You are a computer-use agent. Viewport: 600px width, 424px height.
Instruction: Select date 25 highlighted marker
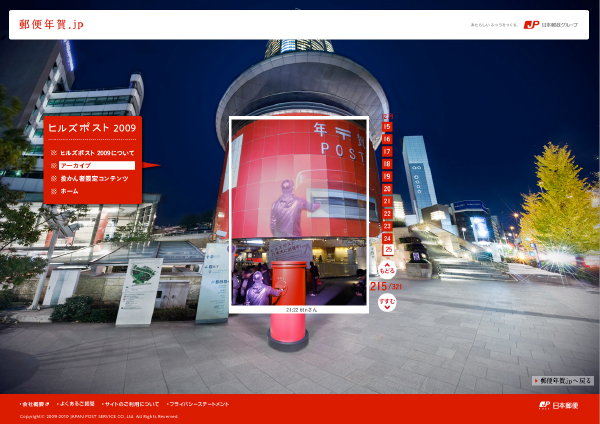pyautogui.click(x=387, y=250)
